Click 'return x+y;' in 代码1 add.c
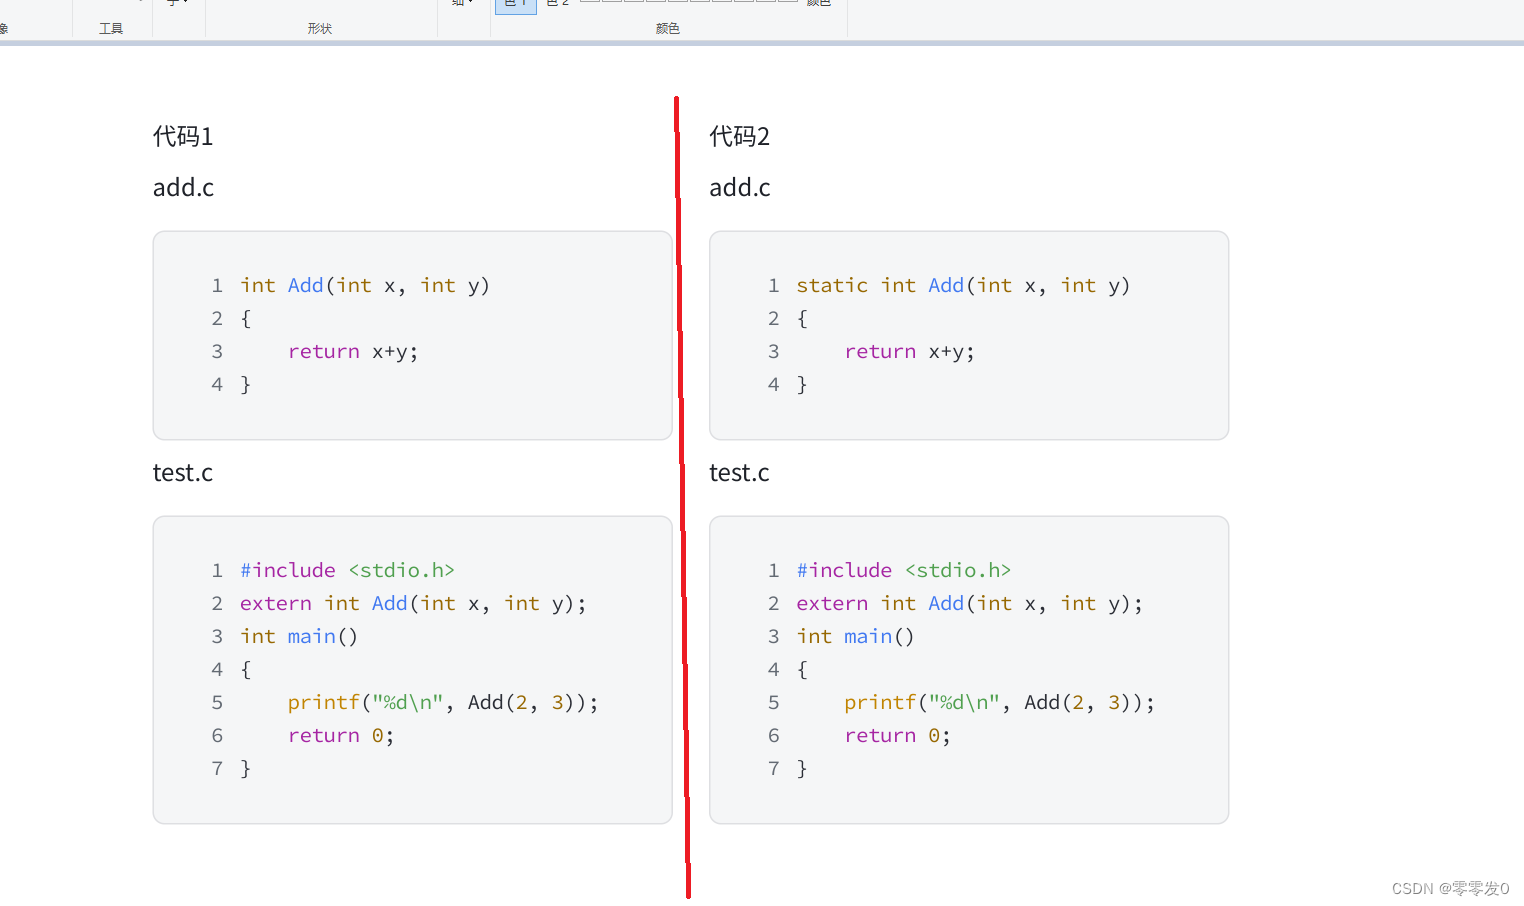The width and height of the screenshot is (1524, 906). pyautogui.click(x=353, y=351)
